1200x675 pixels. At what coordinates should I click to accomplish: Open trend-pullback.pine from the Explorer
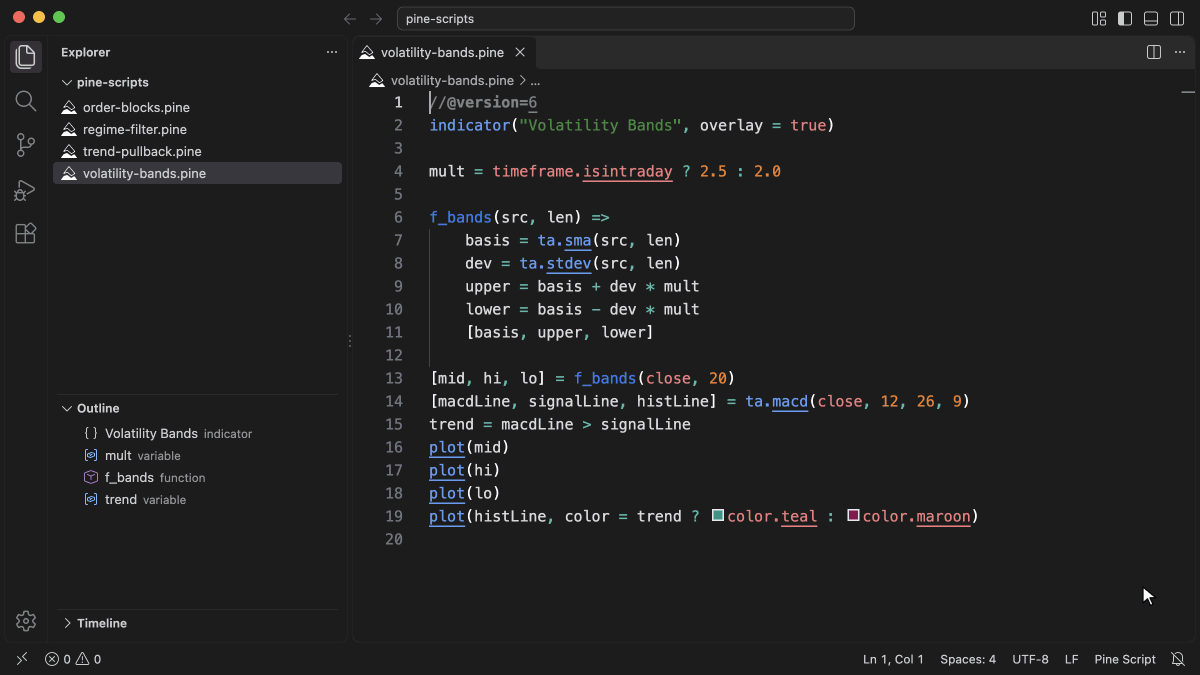point(197,152)
